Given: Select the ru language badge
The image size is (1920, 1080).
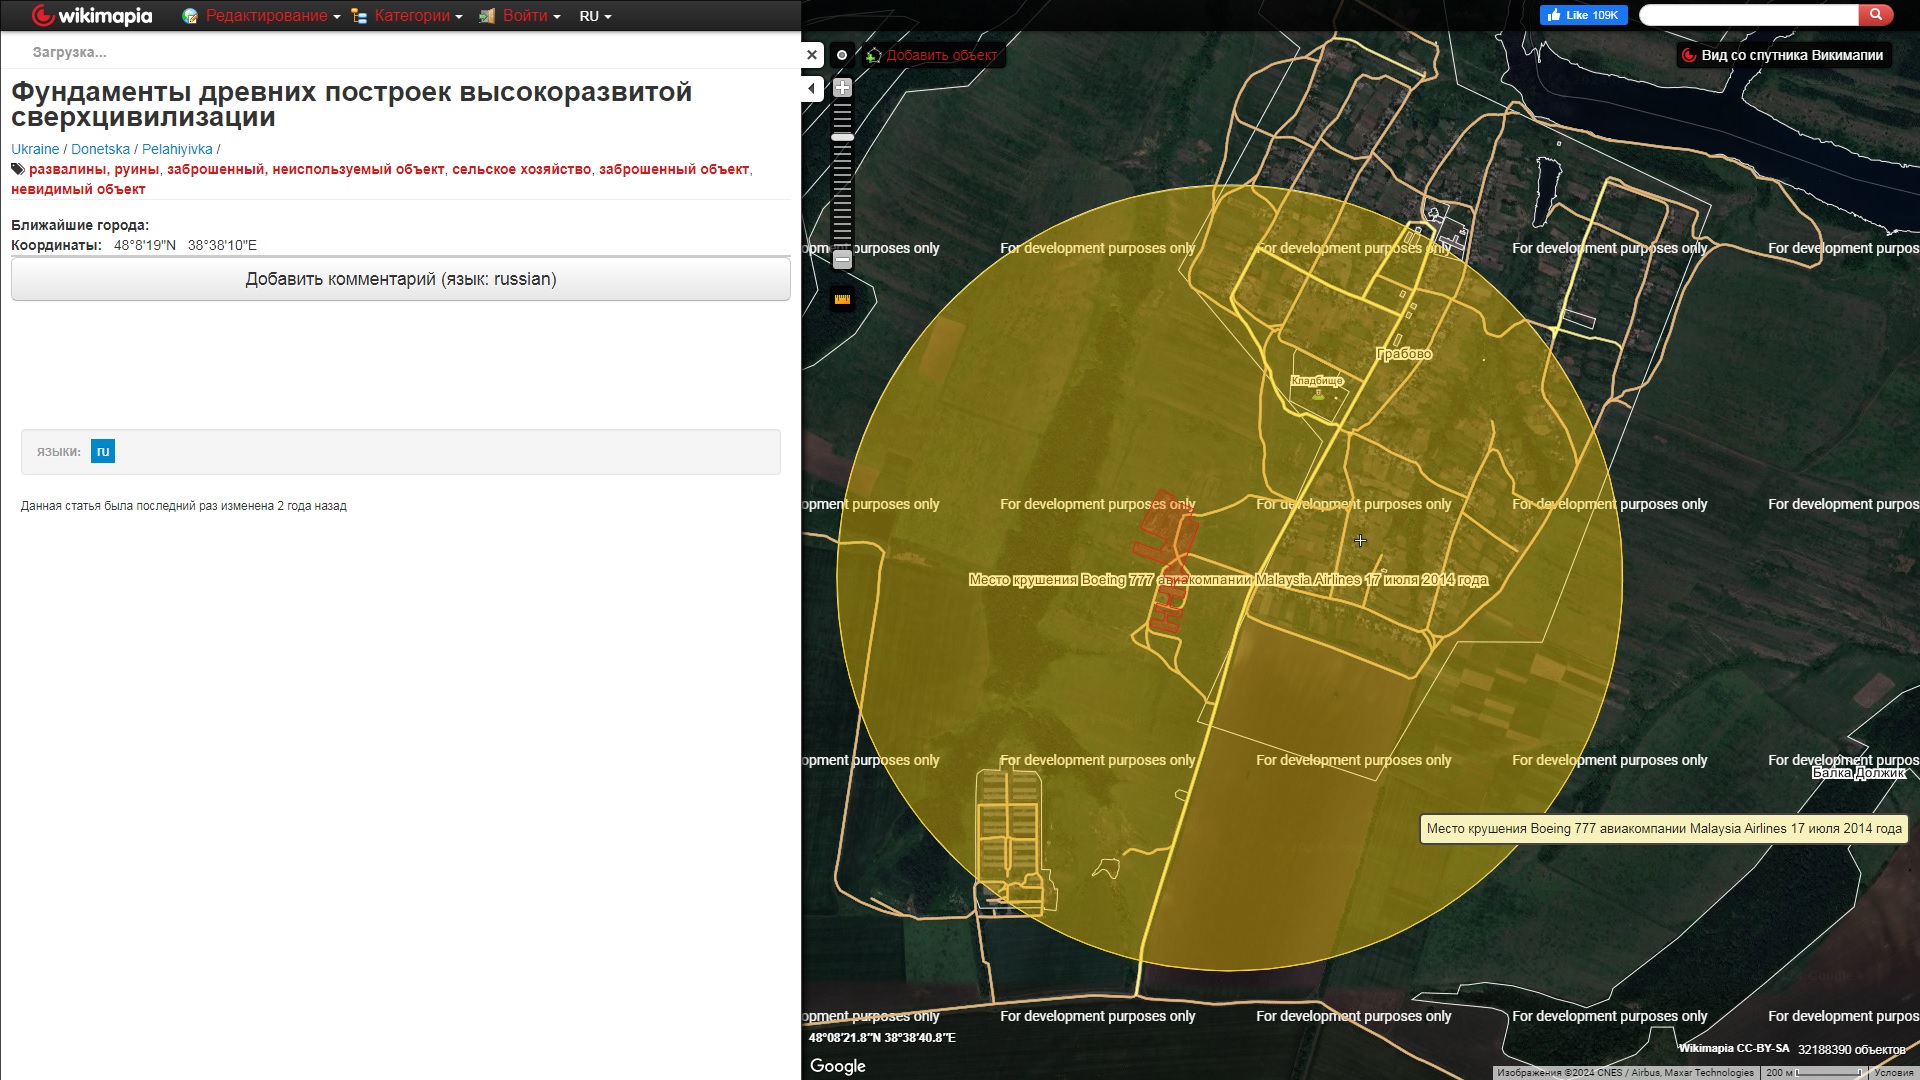Looking at the screenshot, I should [x=103, y=451].
